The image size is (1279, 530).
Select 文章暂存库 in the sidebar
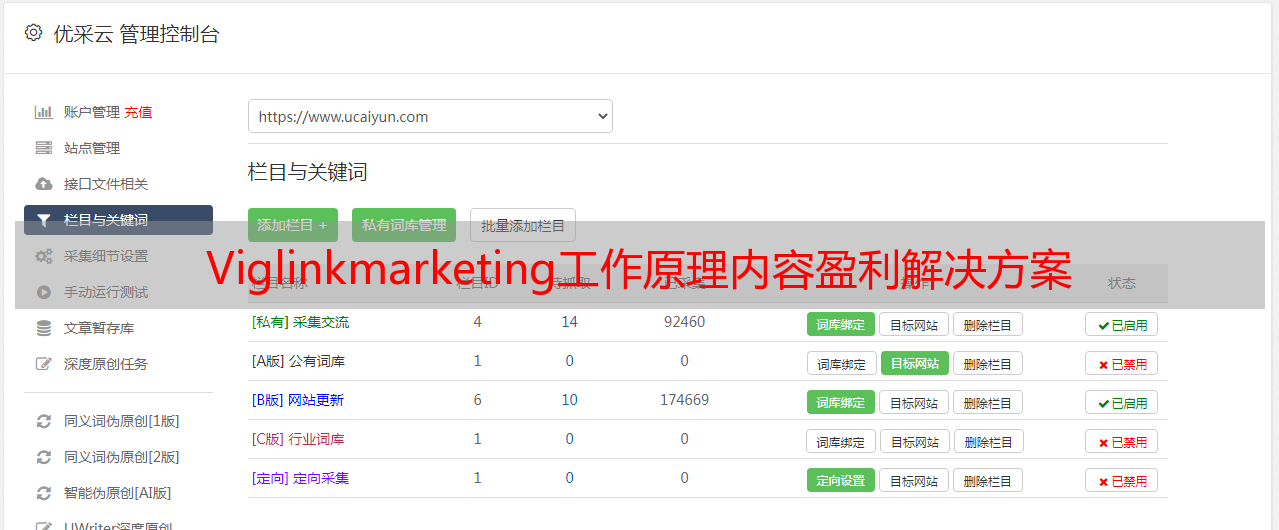[99, 328]
